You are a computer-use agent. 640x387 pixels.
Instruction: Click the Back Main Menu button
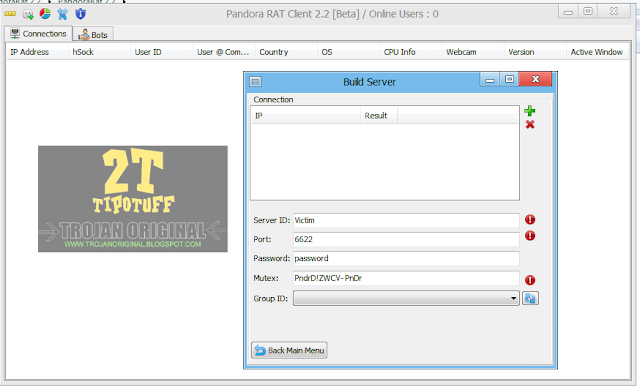pos(289,350)
